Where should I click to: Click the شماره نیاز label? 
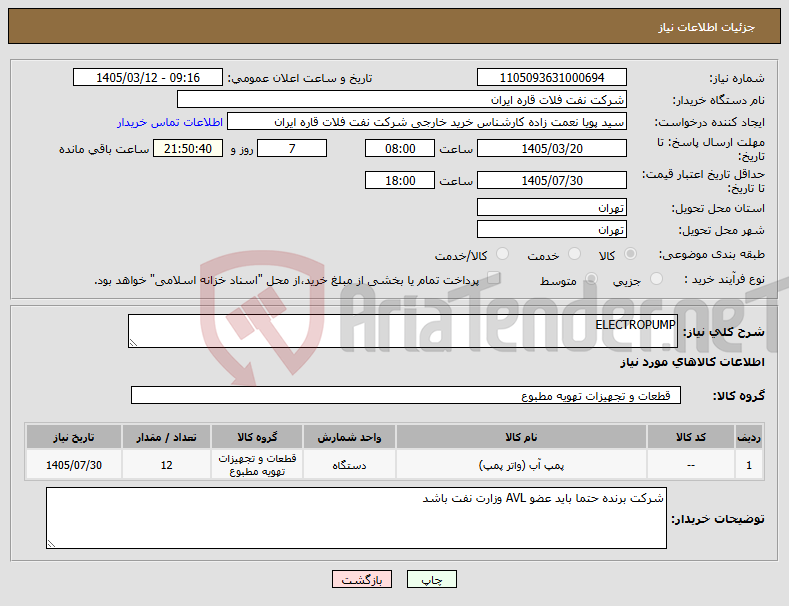click(737, 79)
